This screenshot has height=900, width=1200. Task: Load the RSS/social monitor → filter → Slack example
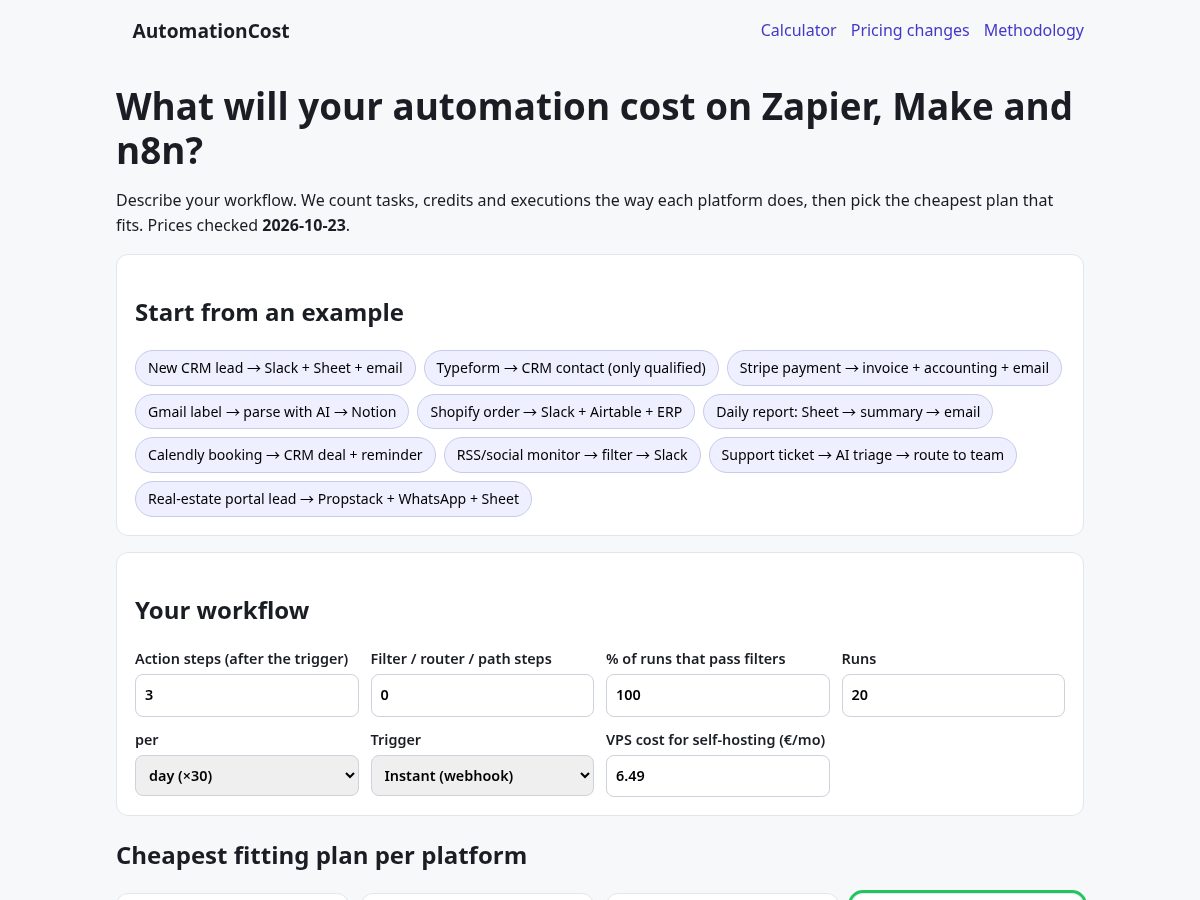[572, 455]
